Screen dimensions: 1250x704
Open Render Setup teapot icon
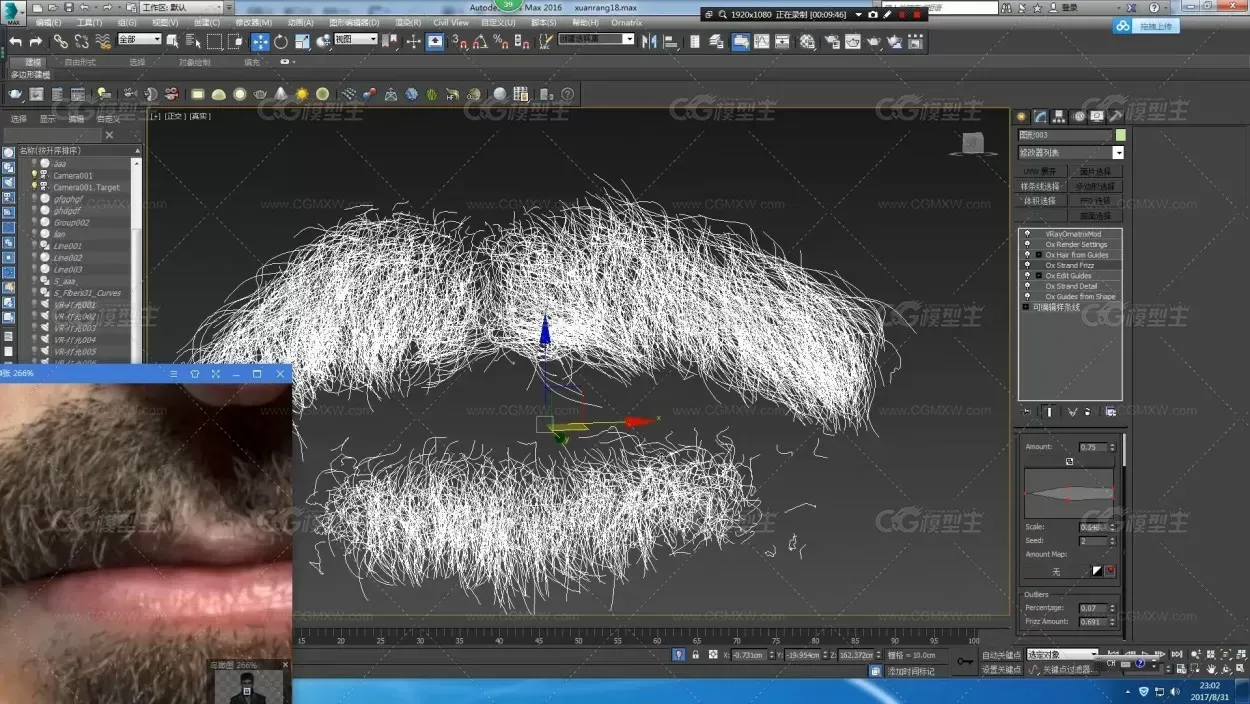coord(832,41)
